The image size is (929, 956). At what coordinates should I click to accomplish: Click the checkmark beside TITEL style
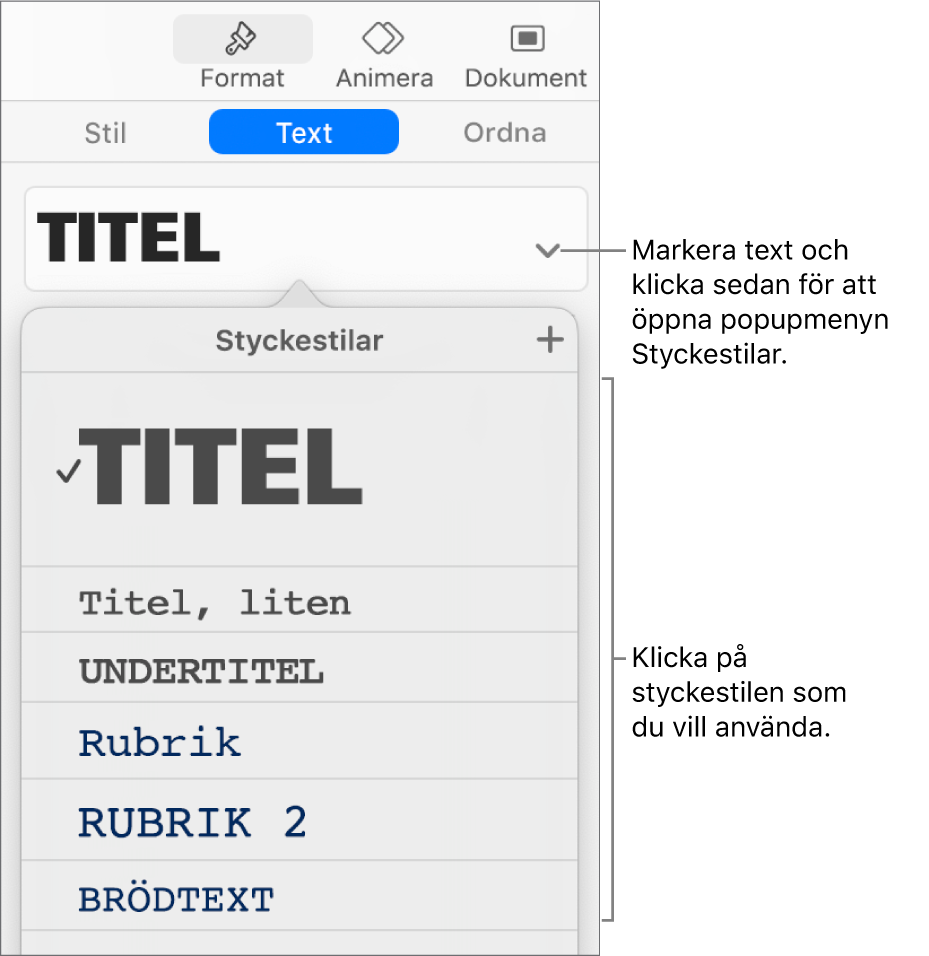[x=68, y=473]
